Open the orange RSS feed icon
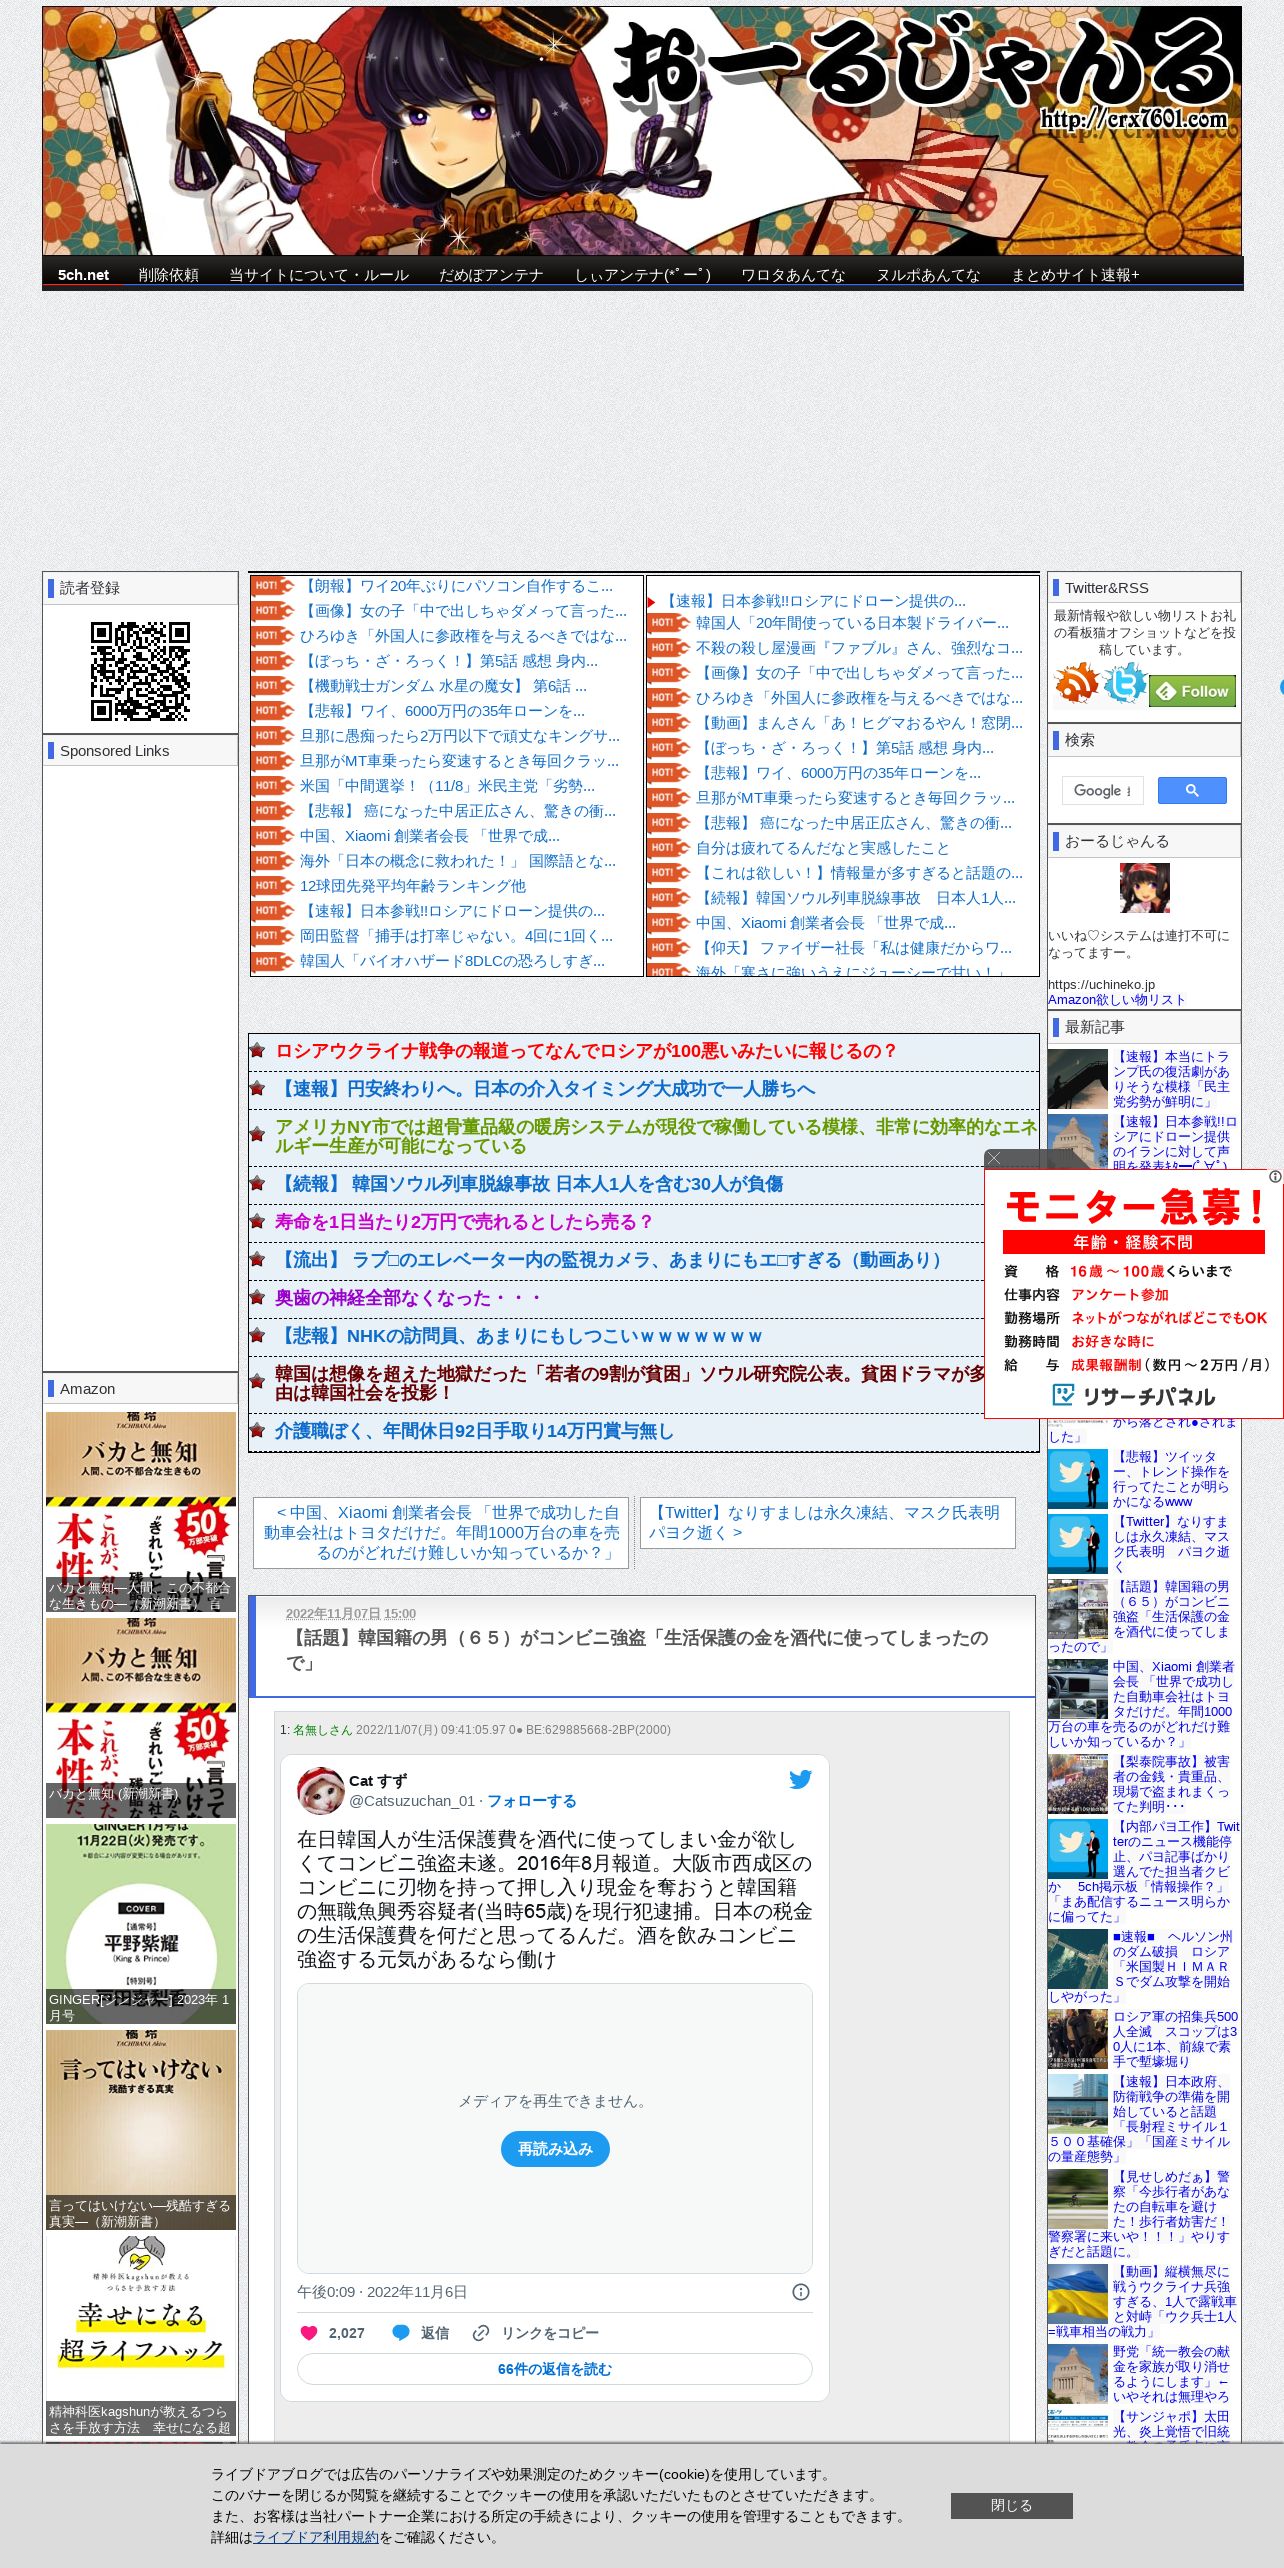The image size is (1284, 2568). [x=1077, y=685]
